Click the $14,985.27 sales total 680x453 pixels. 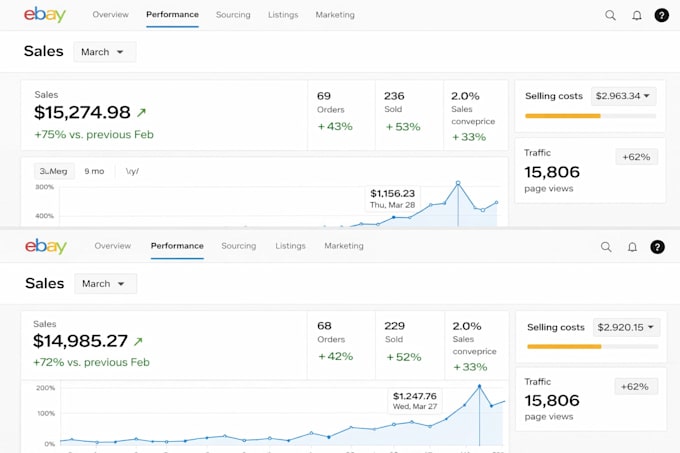80,341
